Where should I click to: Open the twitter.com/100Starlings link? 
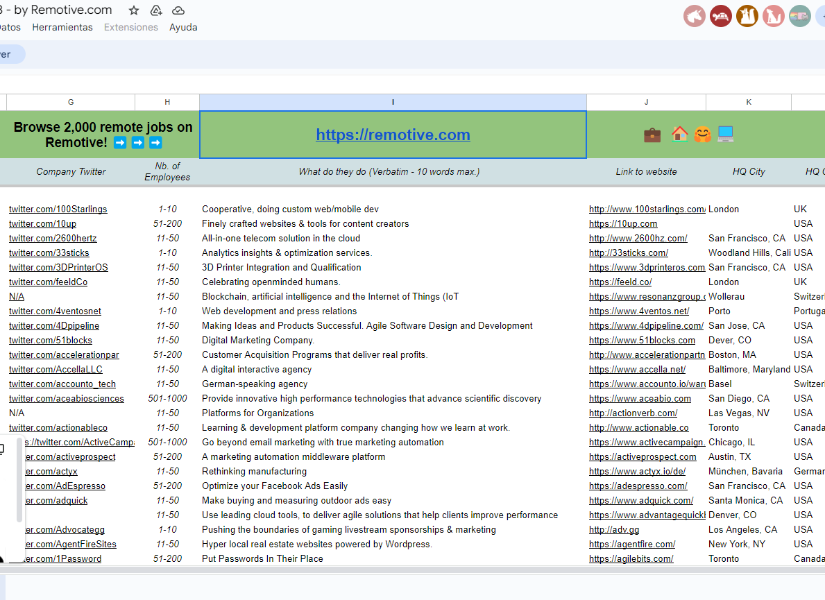58,209
